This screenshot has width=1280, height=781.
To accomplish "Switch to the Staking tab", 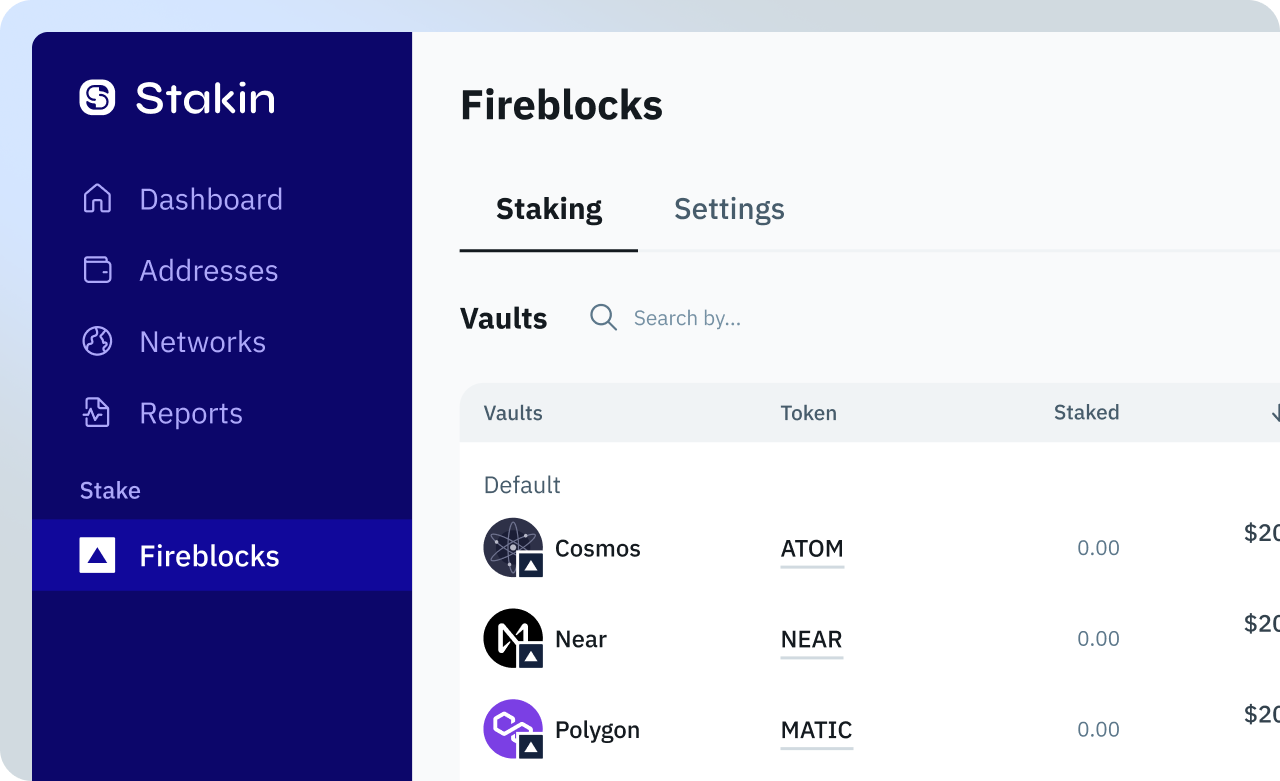I will pos(549,209).
